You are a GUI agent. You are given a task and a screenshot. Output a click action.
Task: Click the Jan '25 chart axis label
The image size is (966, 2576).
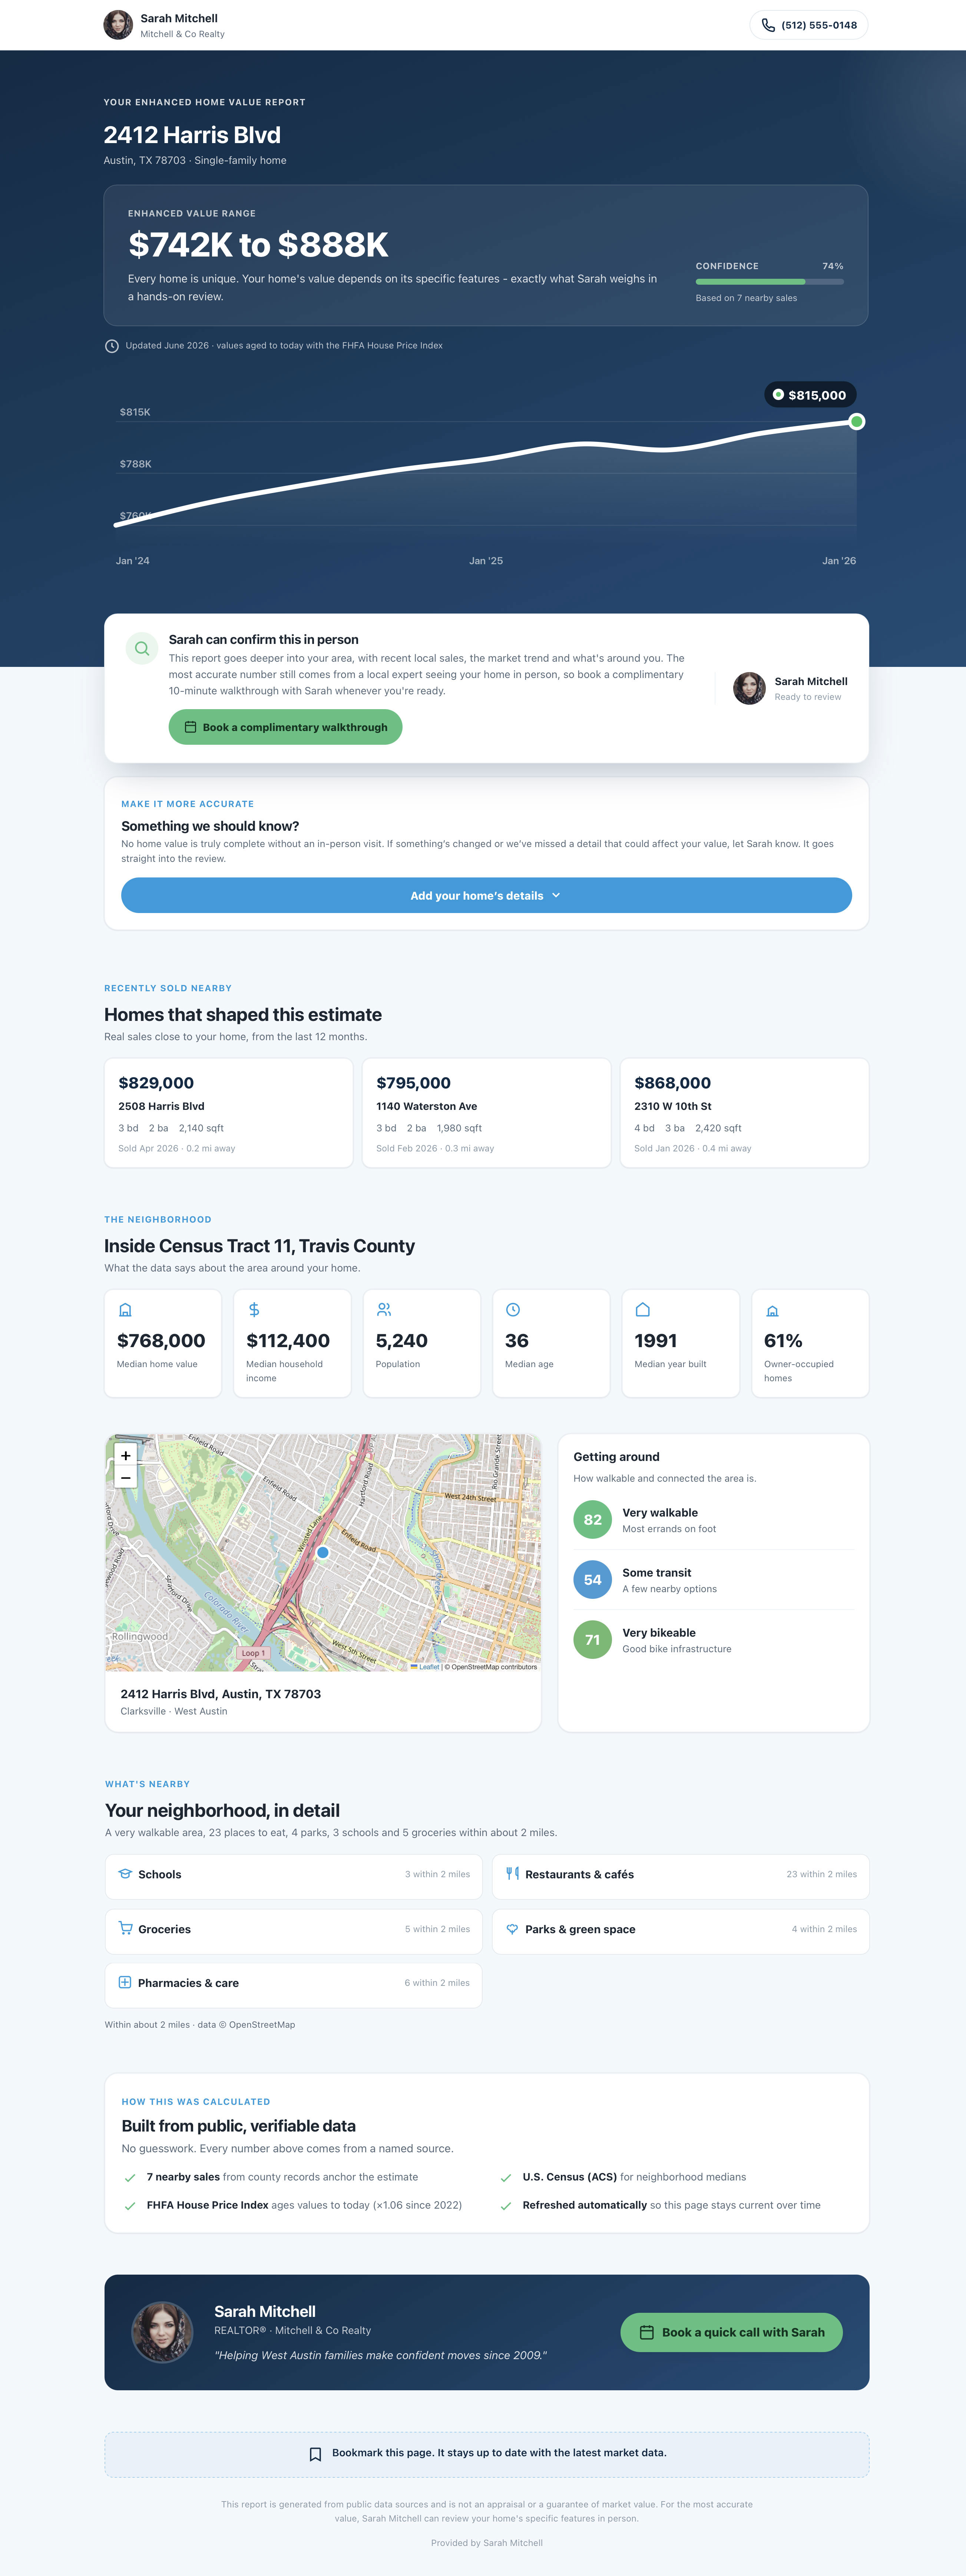coord(486,561)
